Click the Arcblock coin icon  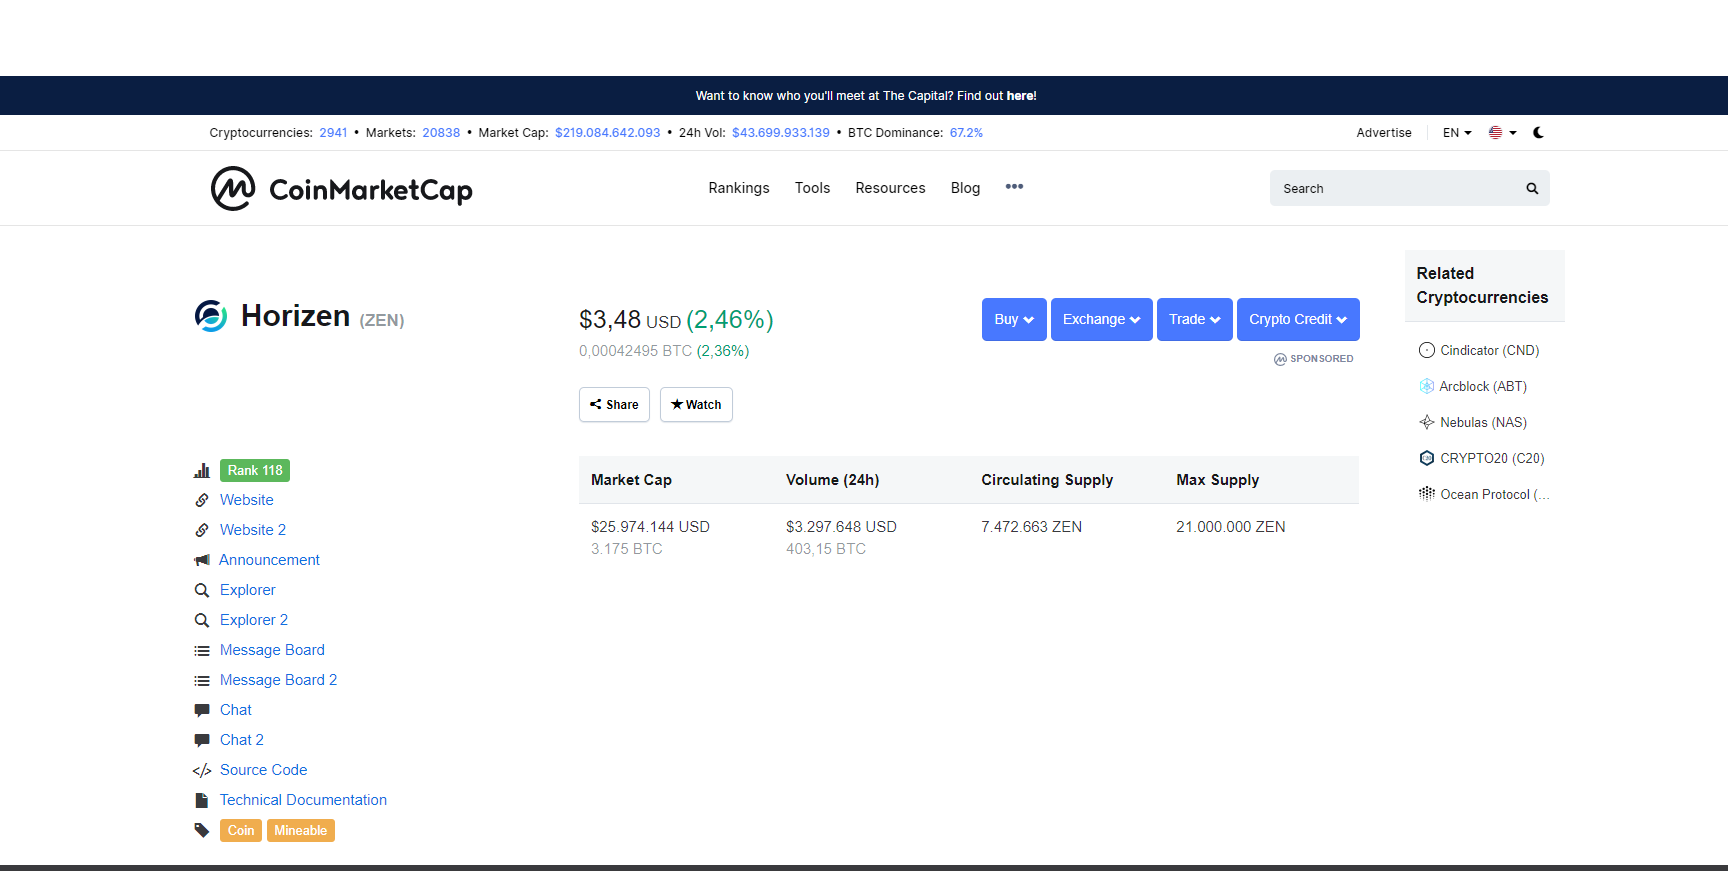pos(1427,386)
